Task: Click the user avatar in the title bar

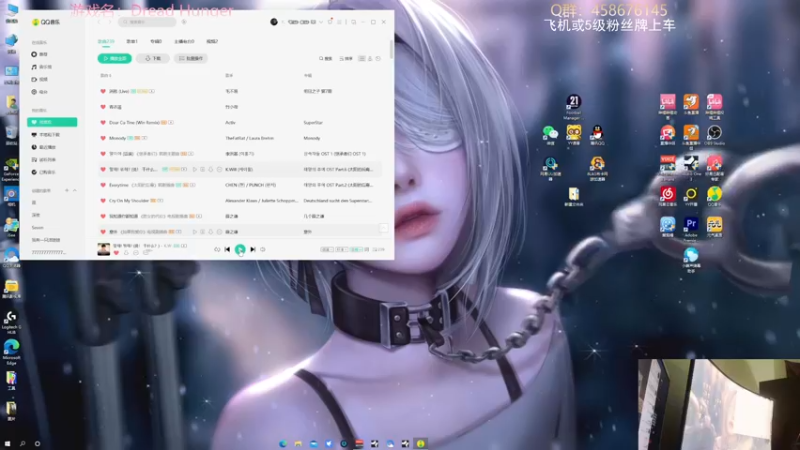Action: 274,22
